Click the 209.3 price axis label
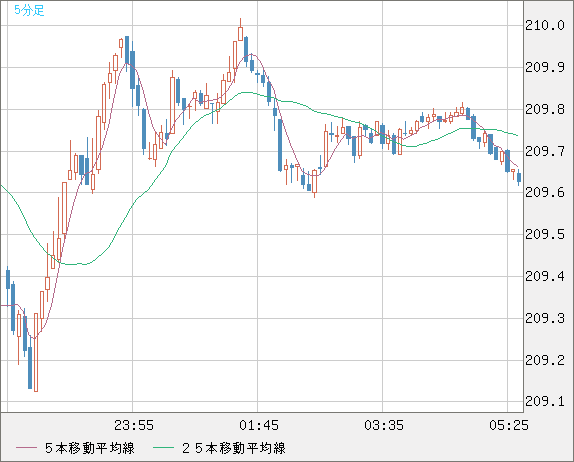This screenshot has width=574, height=462. click(x=545, y=318)
